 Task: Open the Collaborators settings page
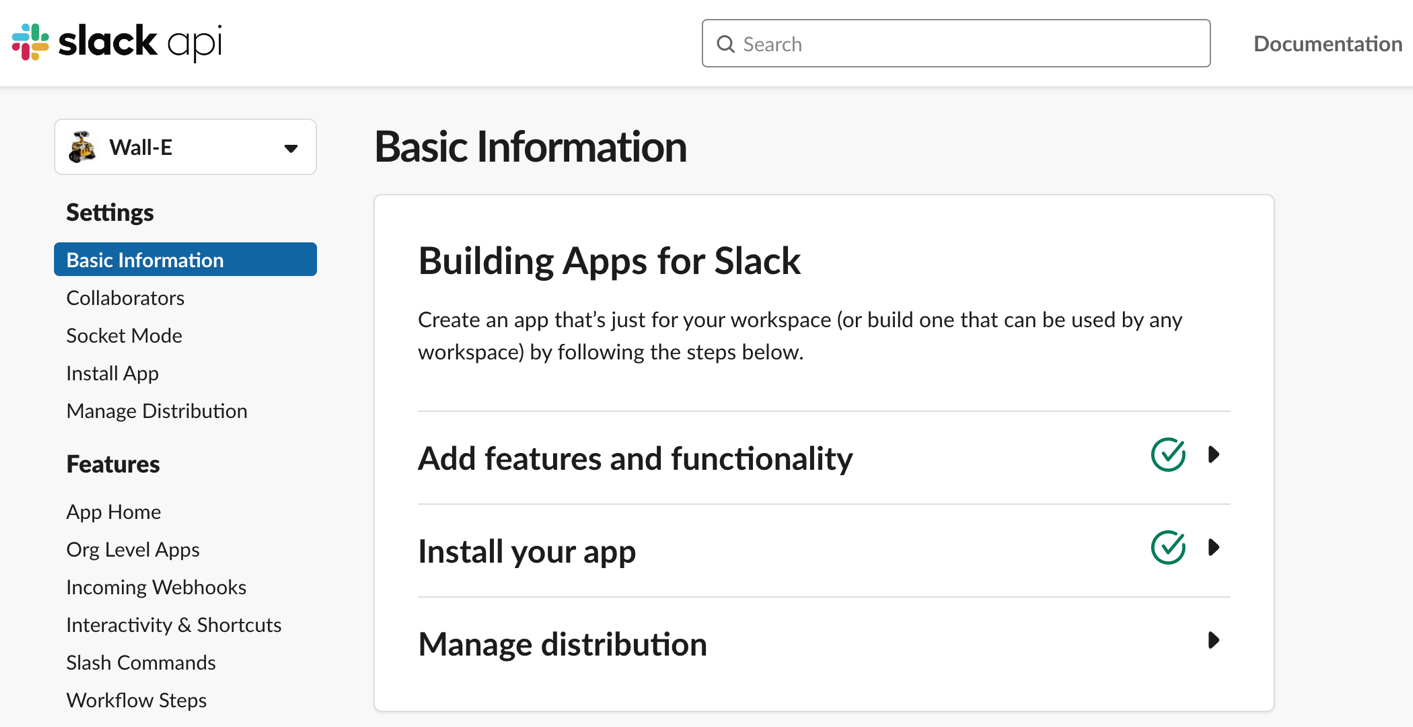tap(125, 298)
